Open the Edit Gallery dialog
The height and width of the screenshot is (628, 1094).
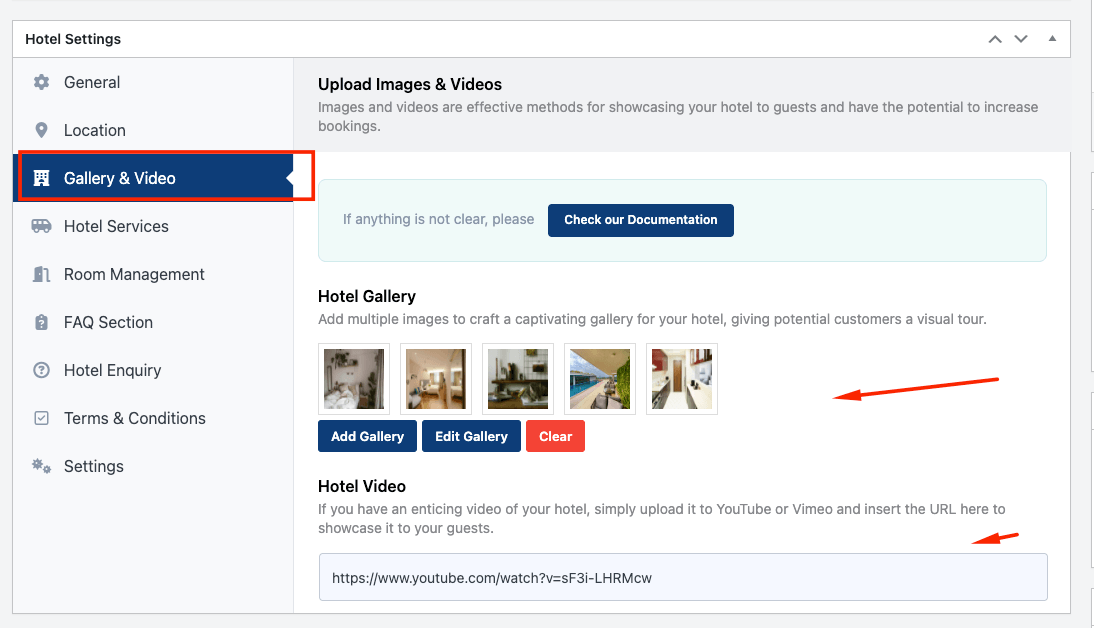click(x=471, y=436)
